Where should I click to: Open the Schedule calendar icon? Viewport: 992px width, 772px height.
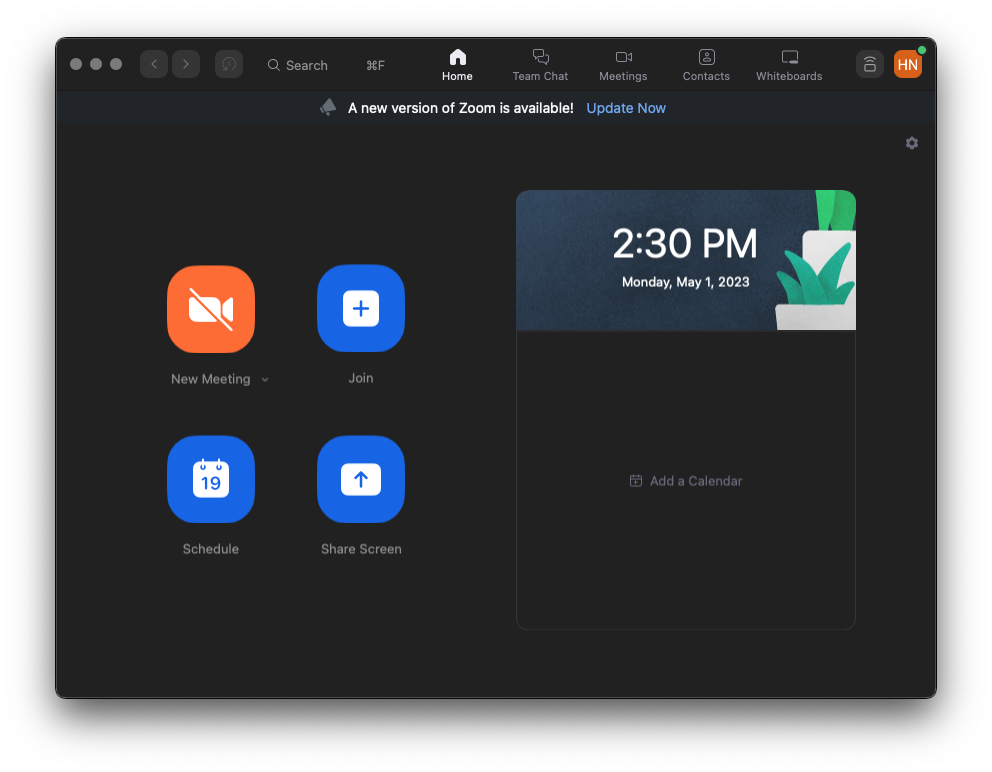point(211,479)
